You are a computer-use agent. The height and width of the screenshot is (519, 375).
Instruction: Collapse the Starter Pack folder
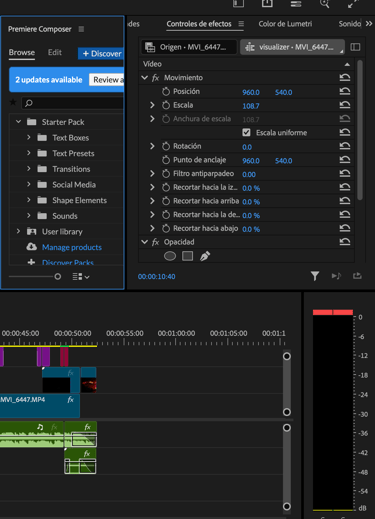tap(19, 122)
